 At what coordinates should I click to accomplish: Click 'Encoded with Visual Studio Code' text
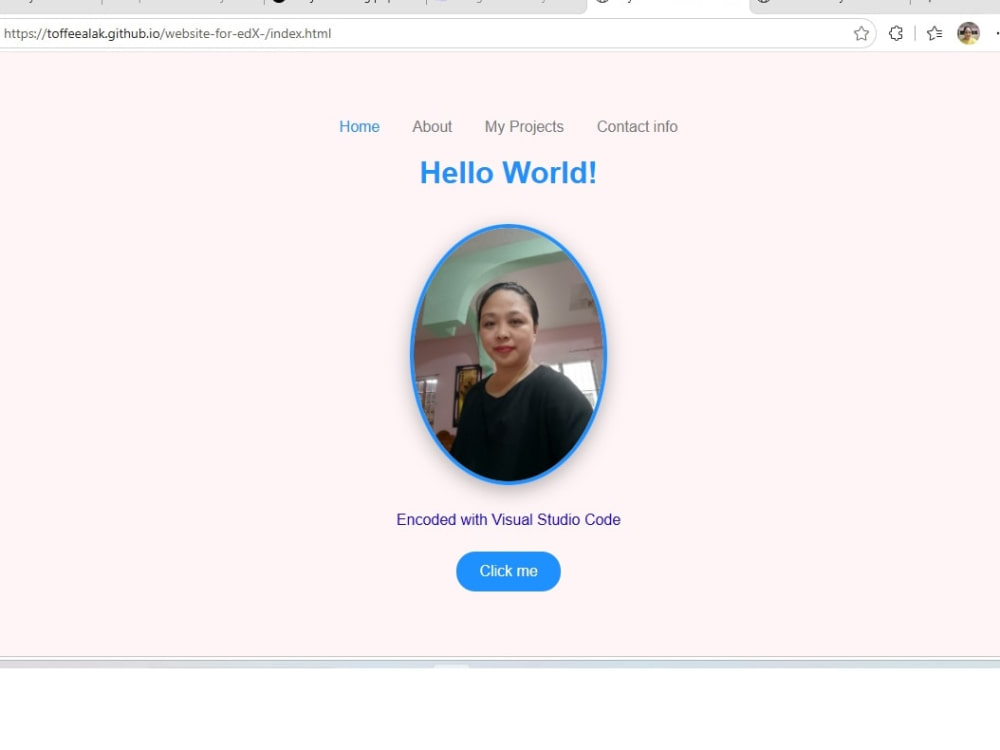click(508, 520)
